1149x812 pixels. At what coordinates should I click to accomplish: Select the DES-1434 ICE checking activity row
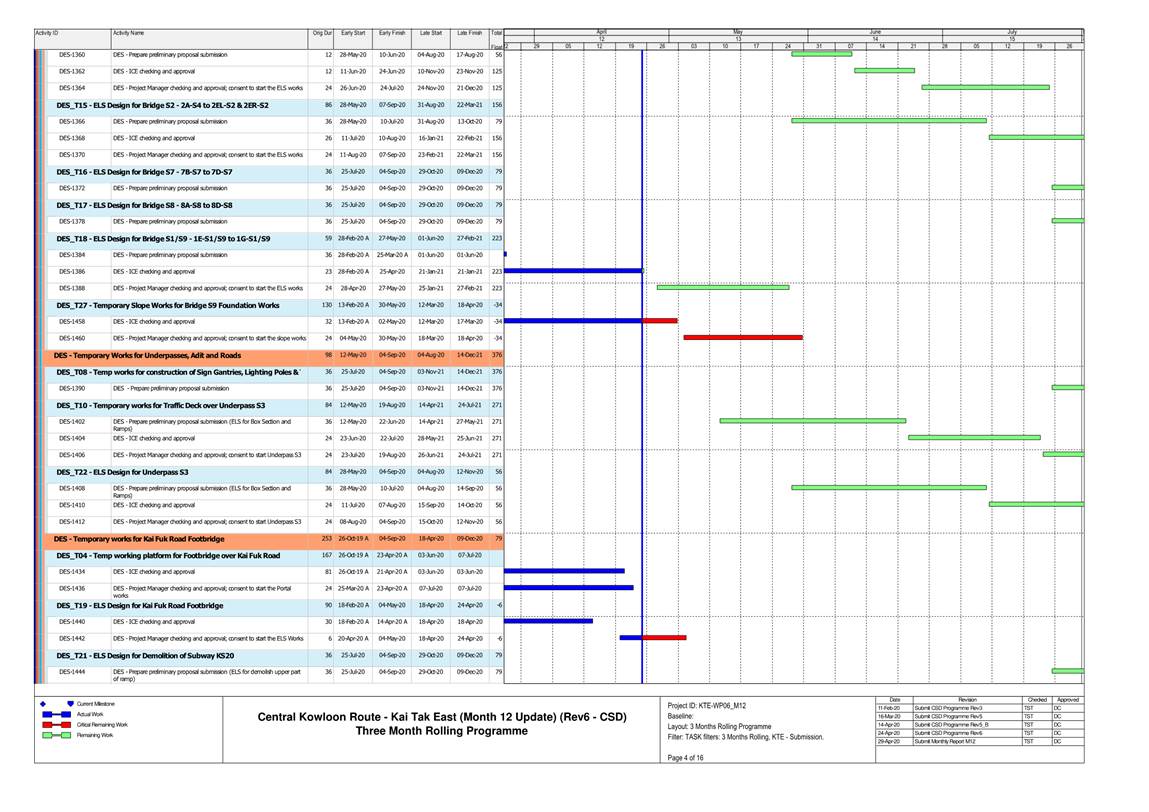coord(154,571)
